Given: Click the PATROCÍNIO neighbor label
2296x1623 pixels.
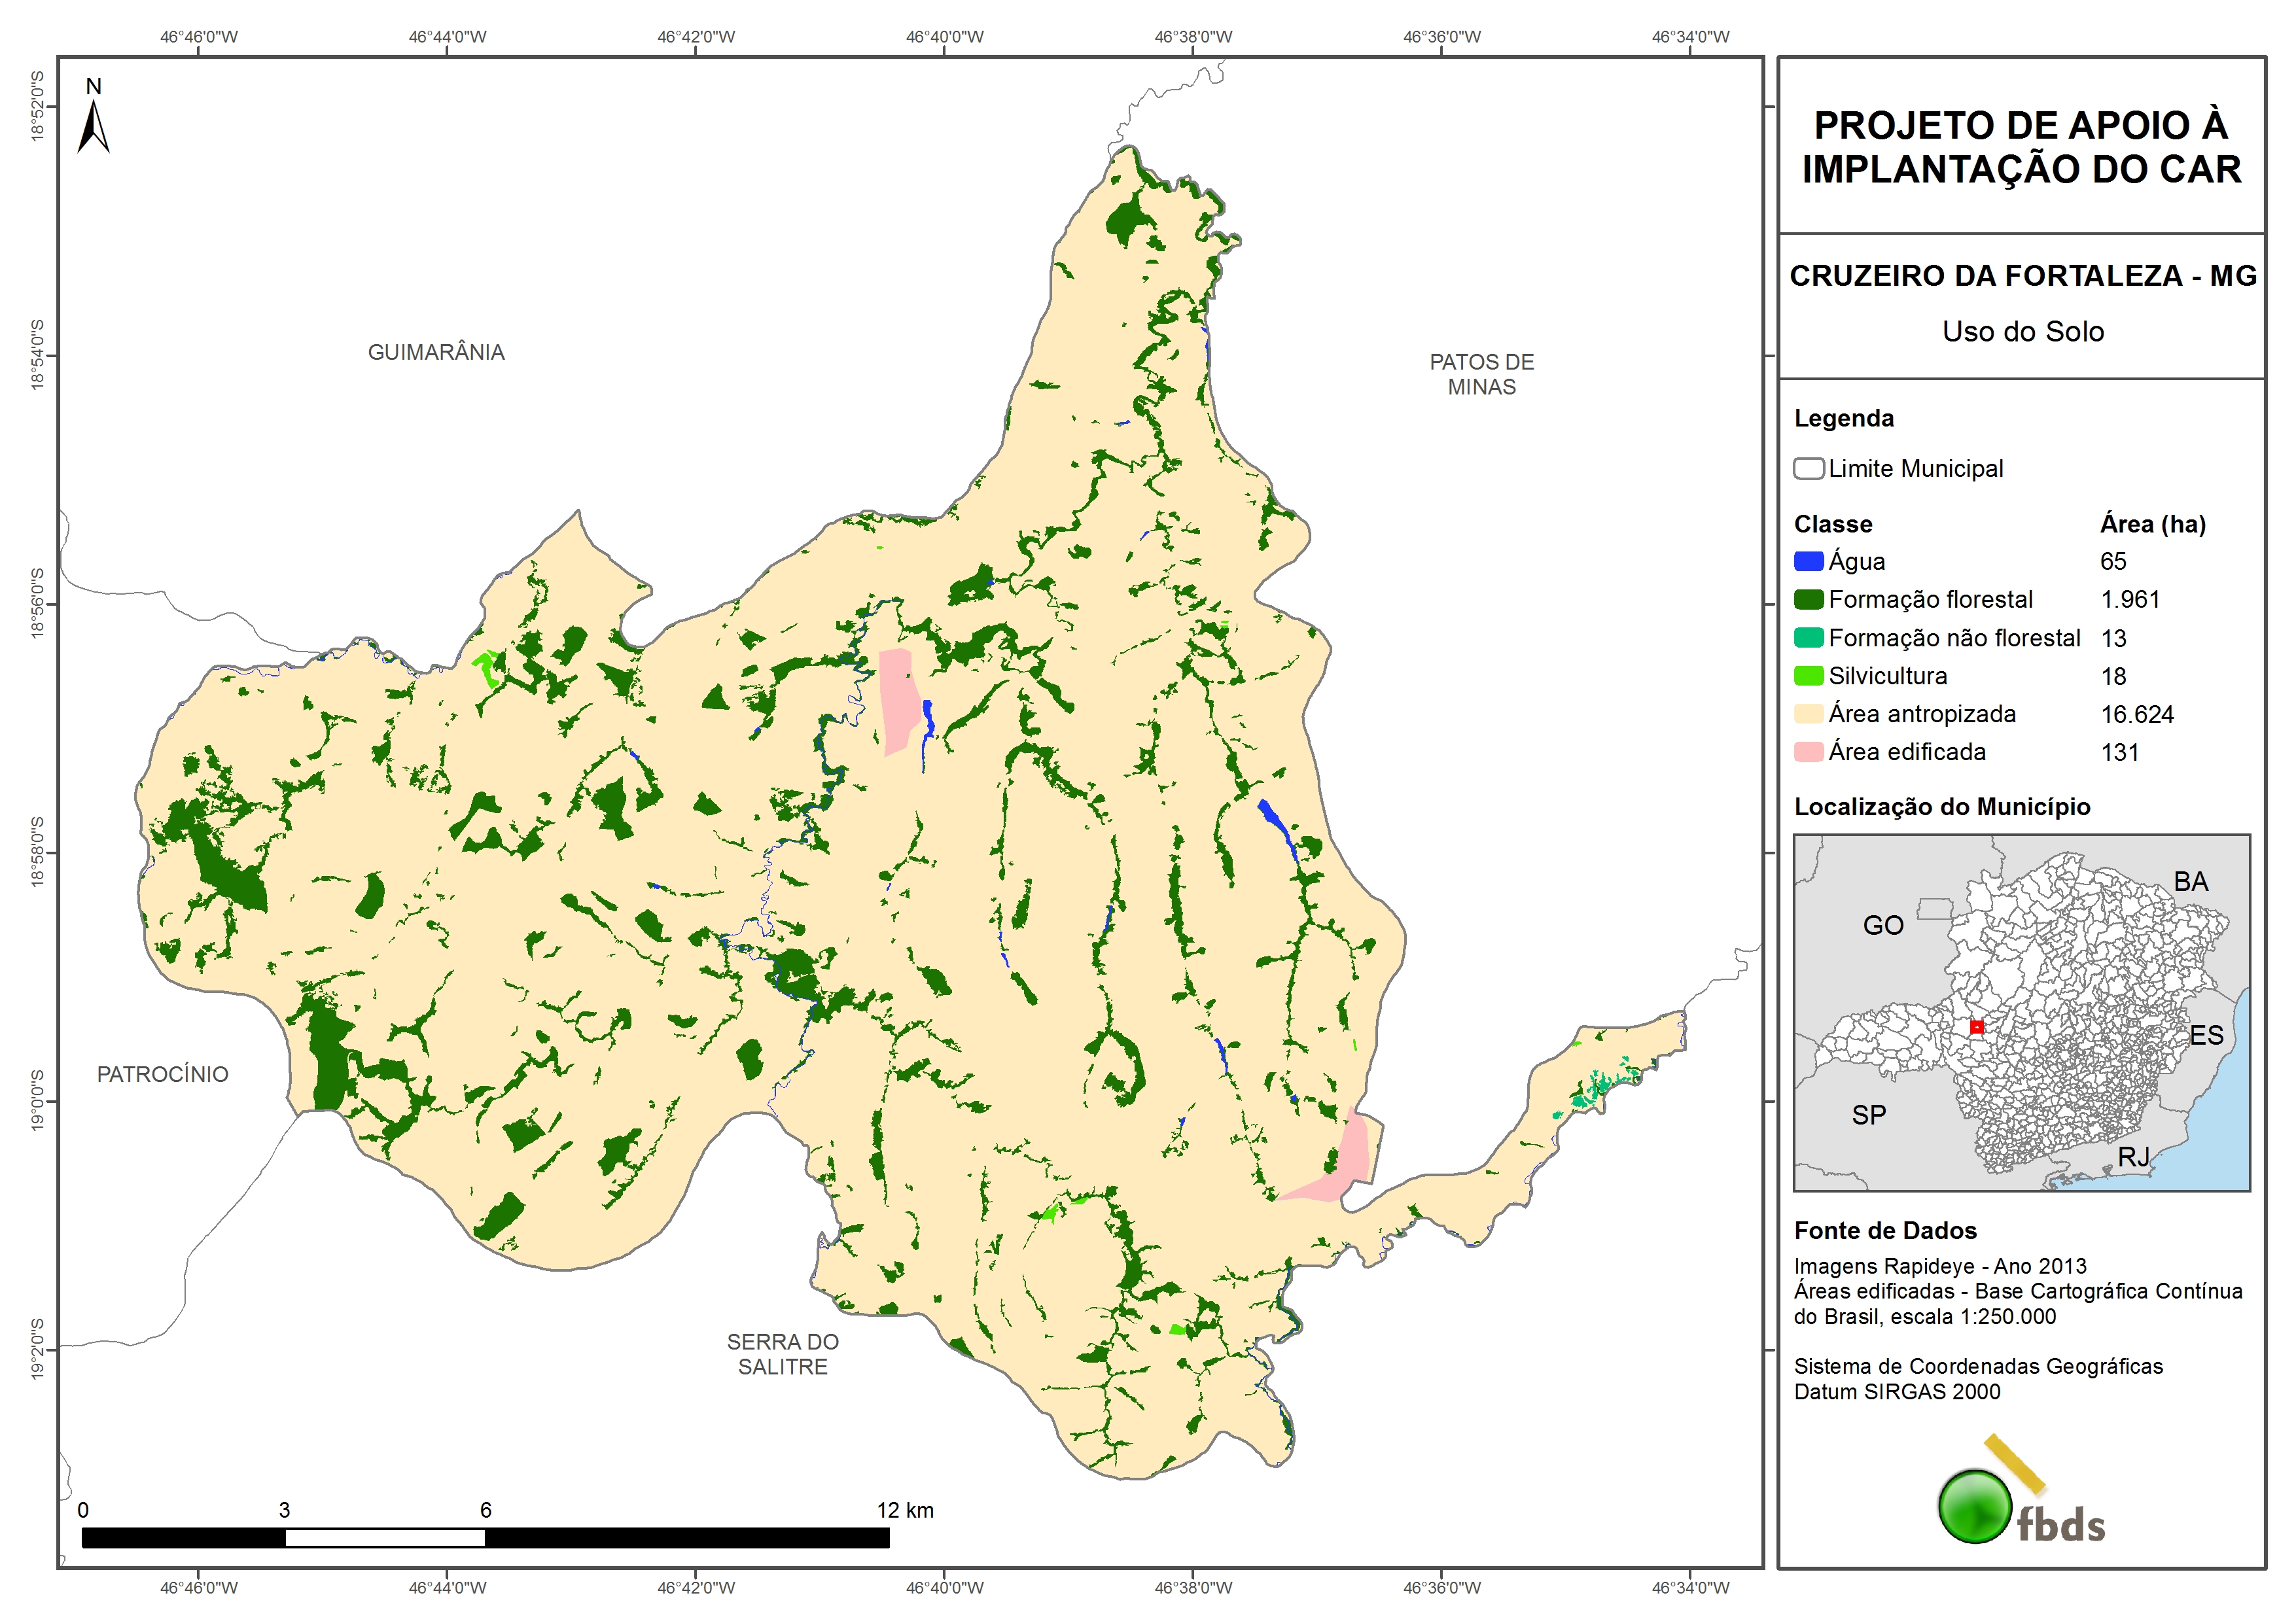Looking at the screenshot, I should (162, 1074).
